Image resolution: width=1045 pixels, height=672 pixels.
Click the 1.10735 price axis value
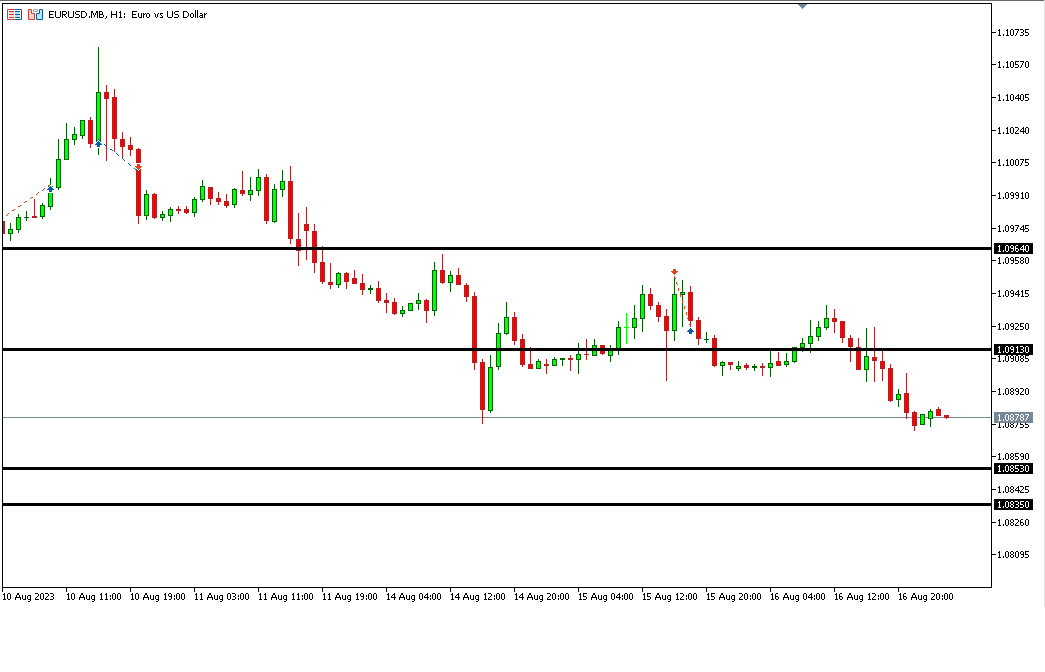[1013, 32]
